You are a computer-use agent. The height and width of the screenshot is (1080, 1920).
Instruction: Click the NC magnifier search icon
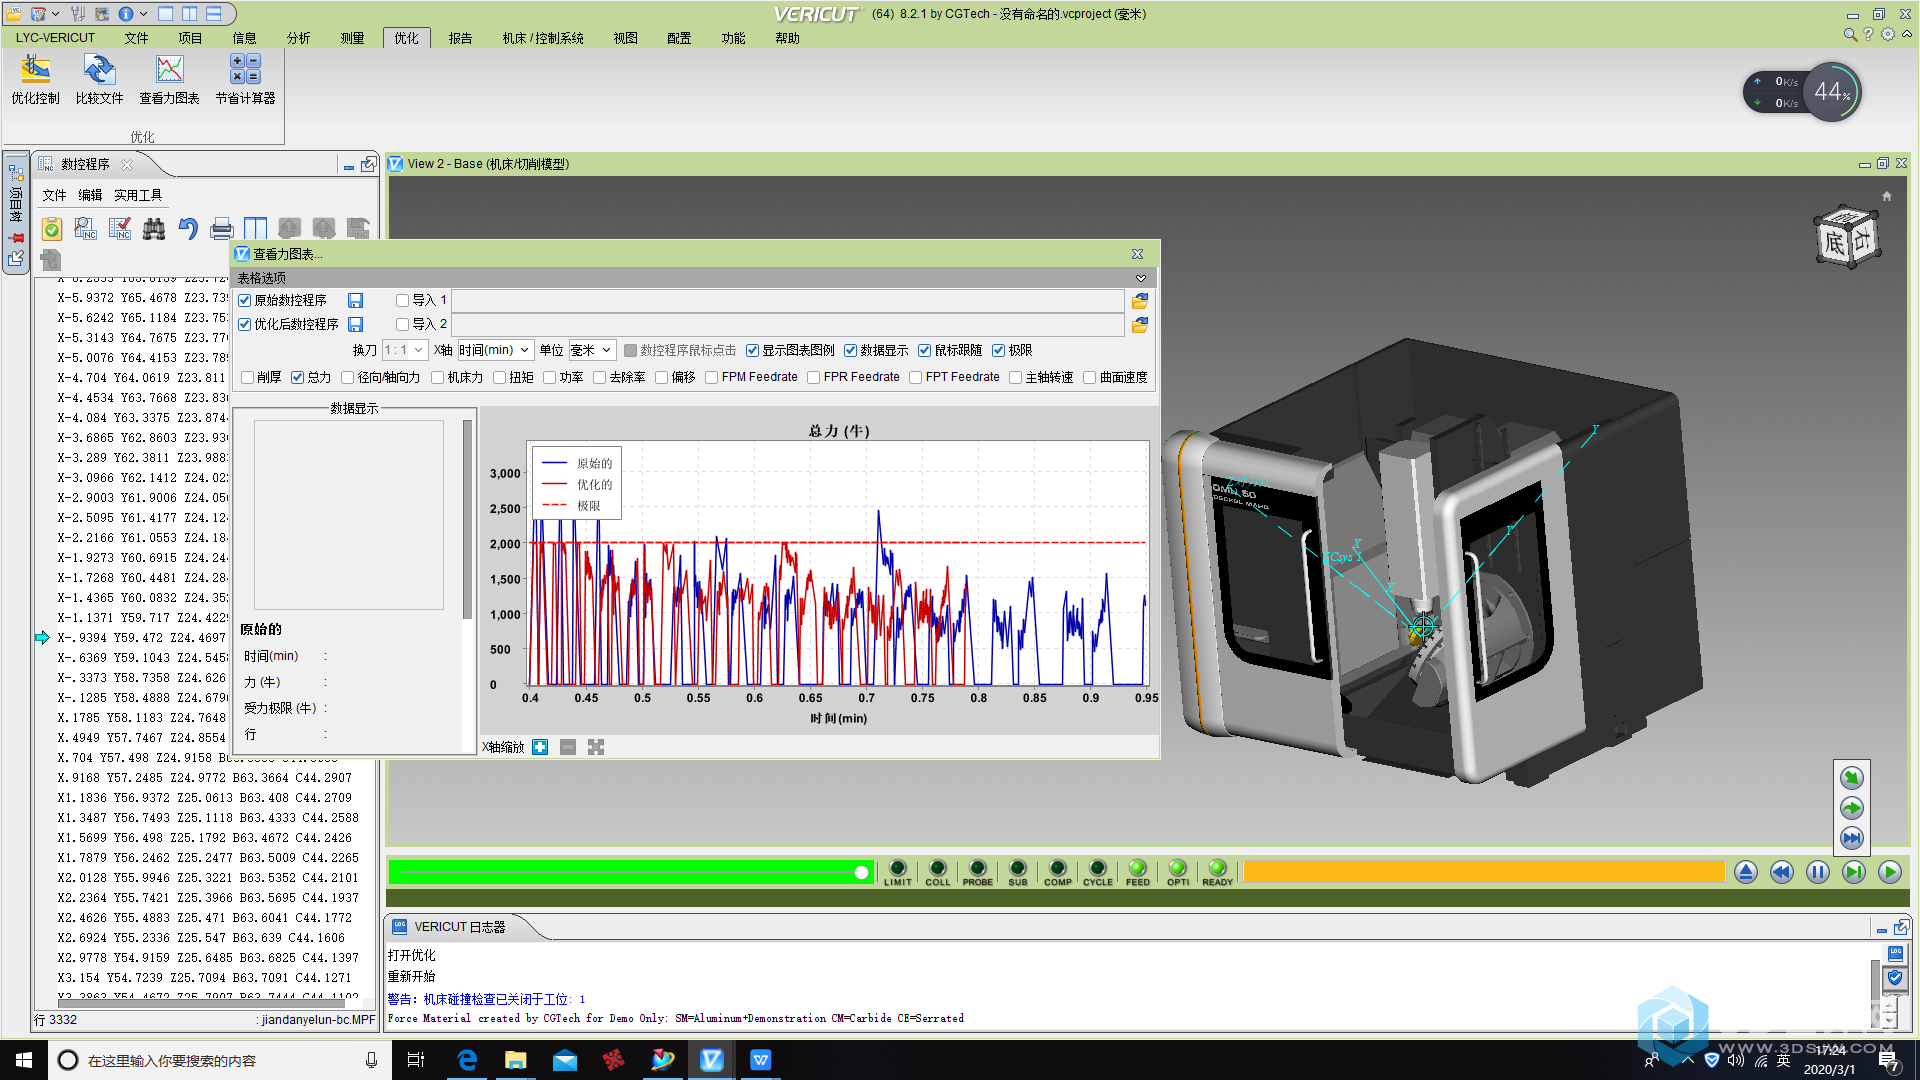click(x=86, y=229)
